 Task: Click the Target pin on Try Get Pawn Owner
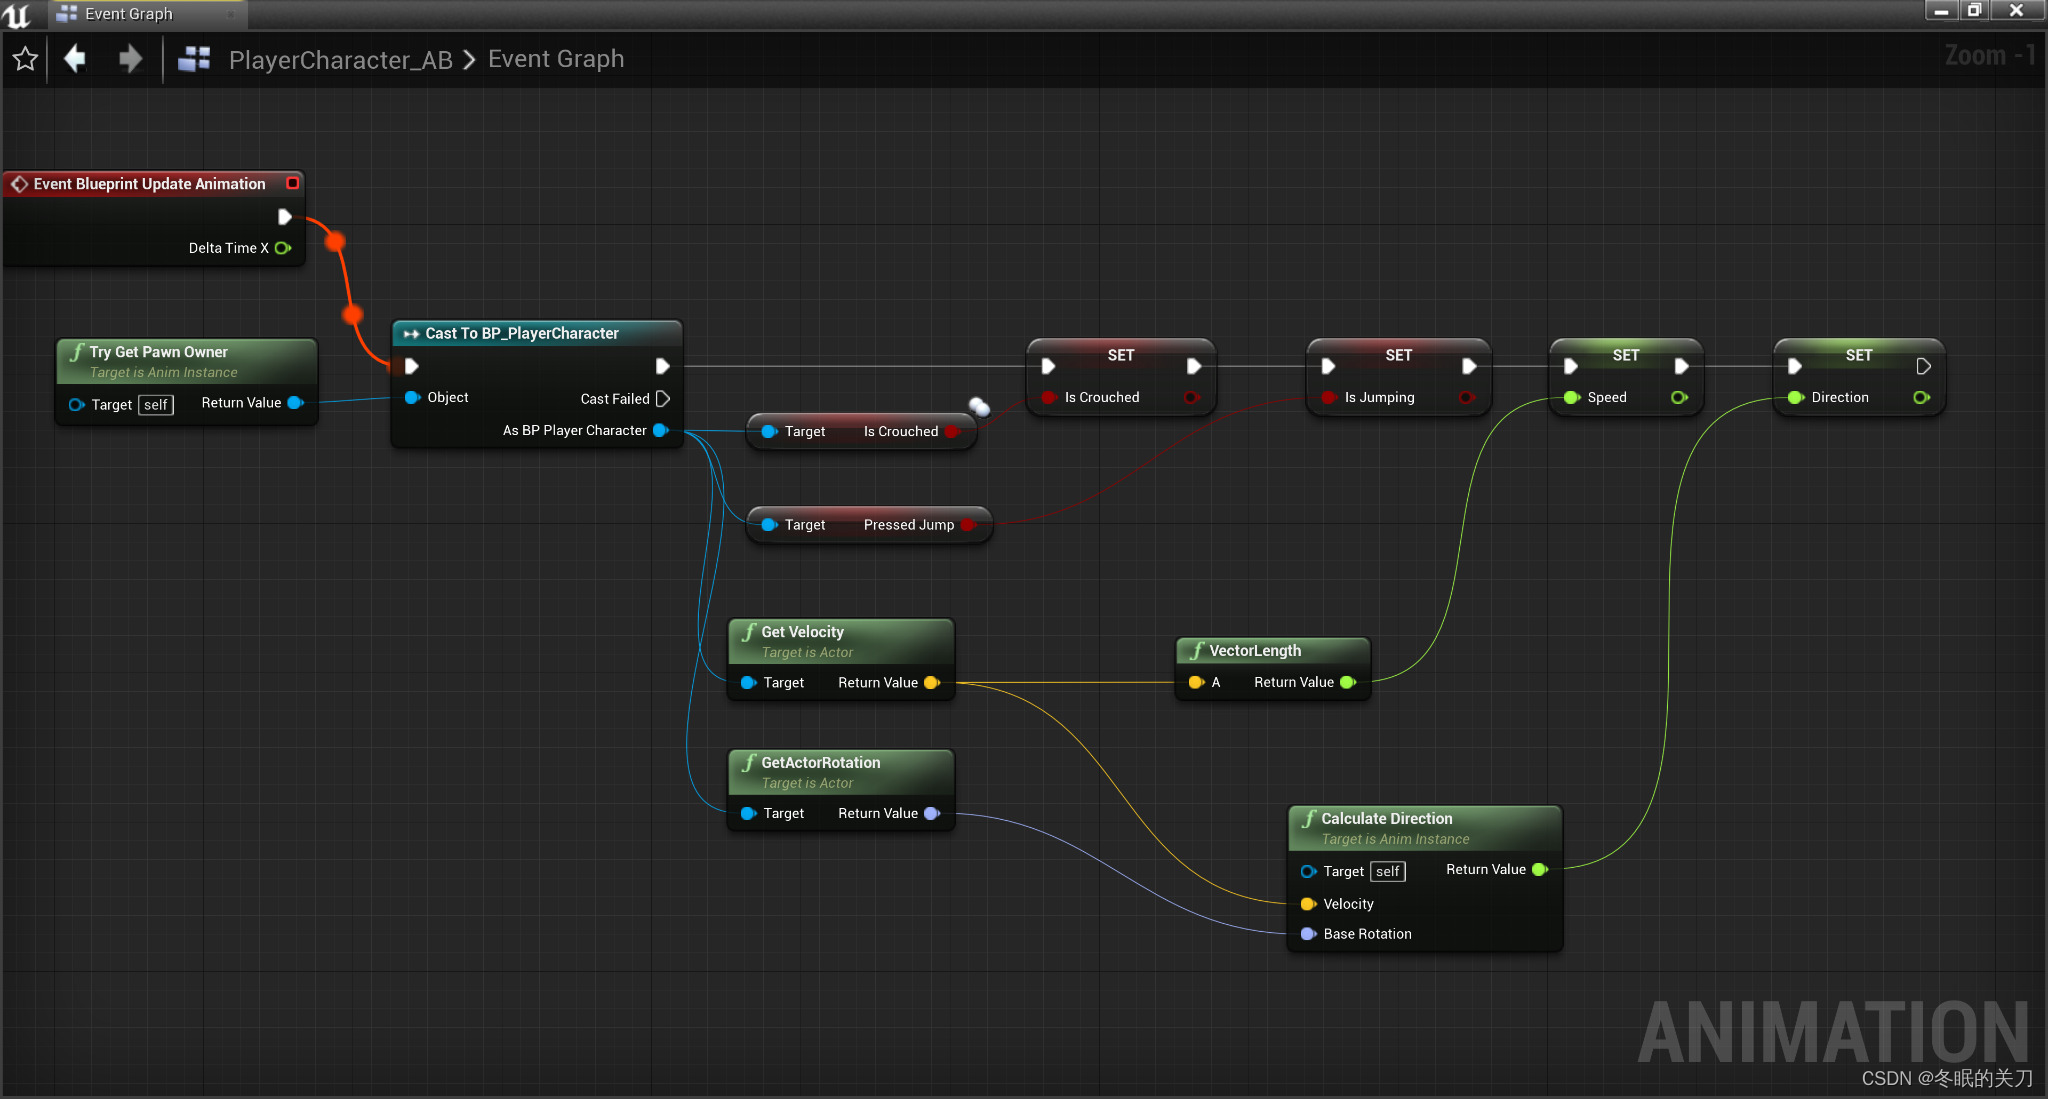point(76,405)
